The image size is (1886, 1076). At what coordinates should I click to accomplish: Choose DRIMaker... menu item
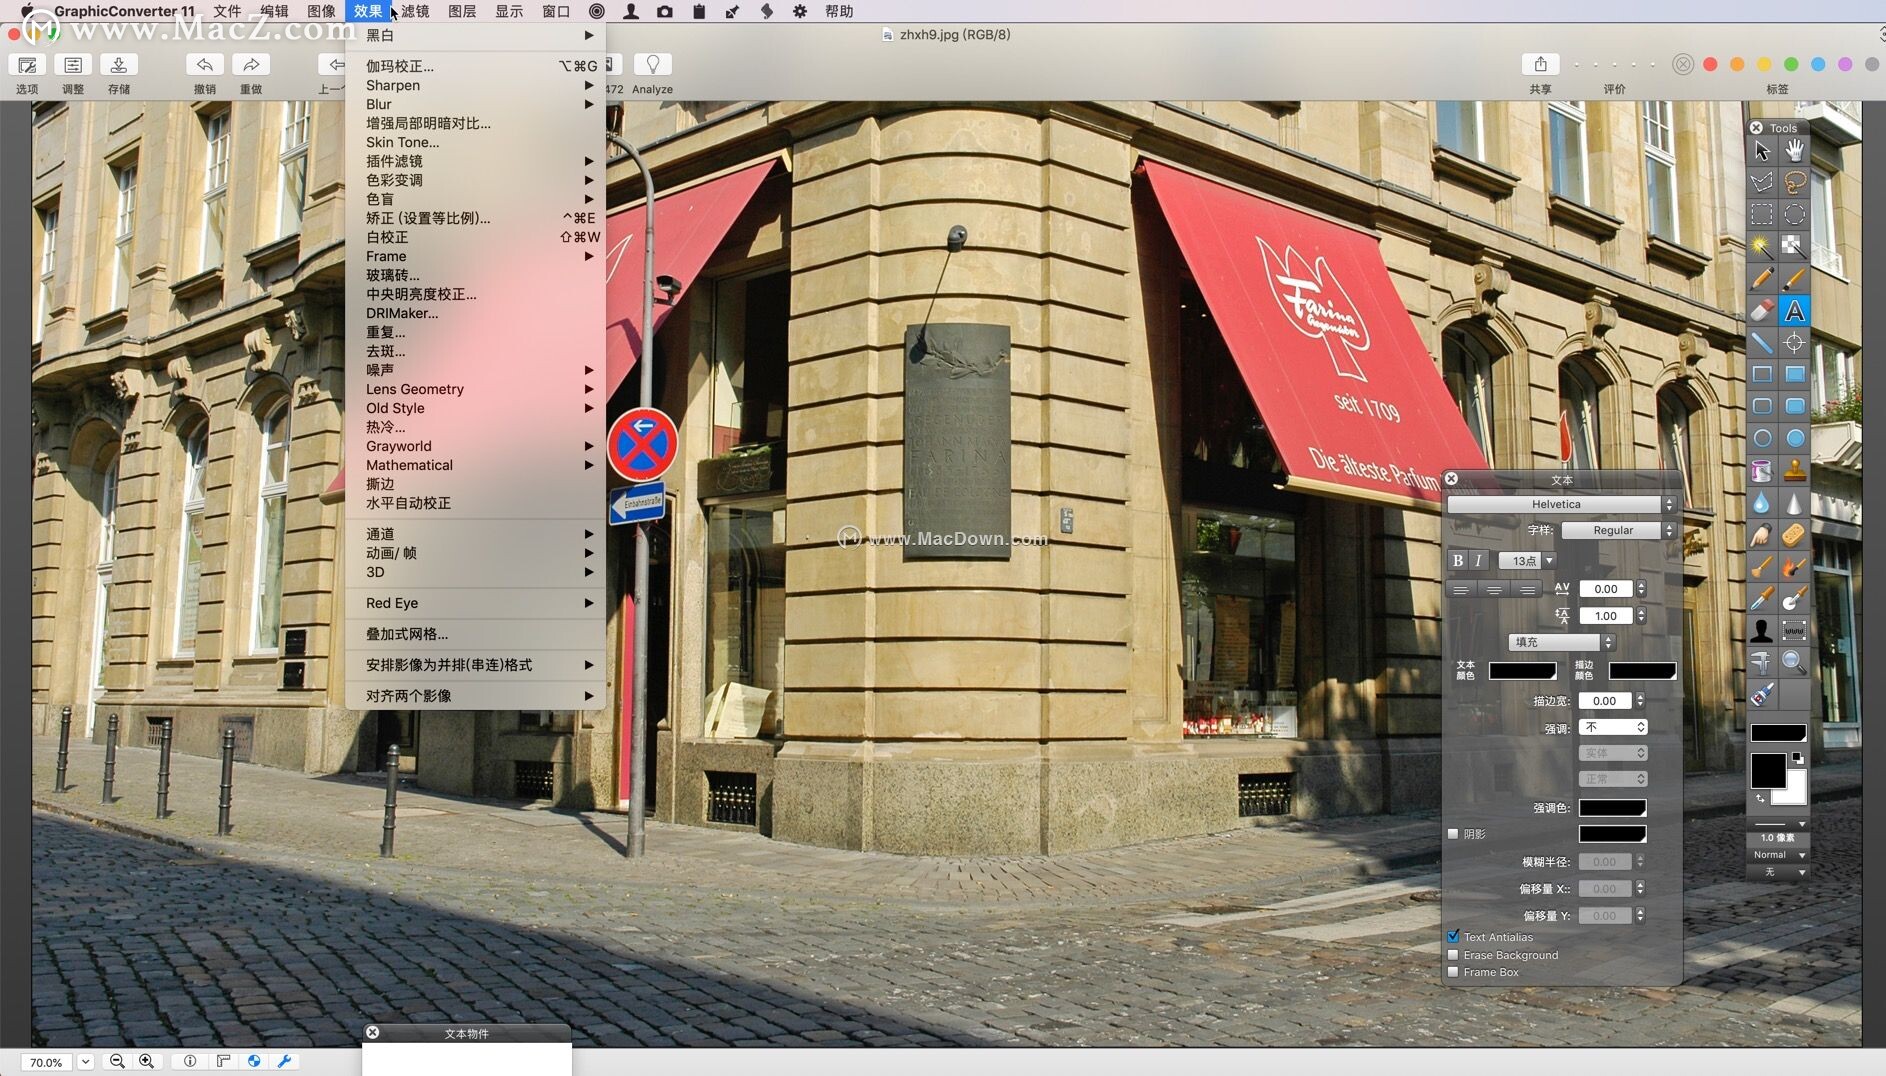[x=476, y=313]
